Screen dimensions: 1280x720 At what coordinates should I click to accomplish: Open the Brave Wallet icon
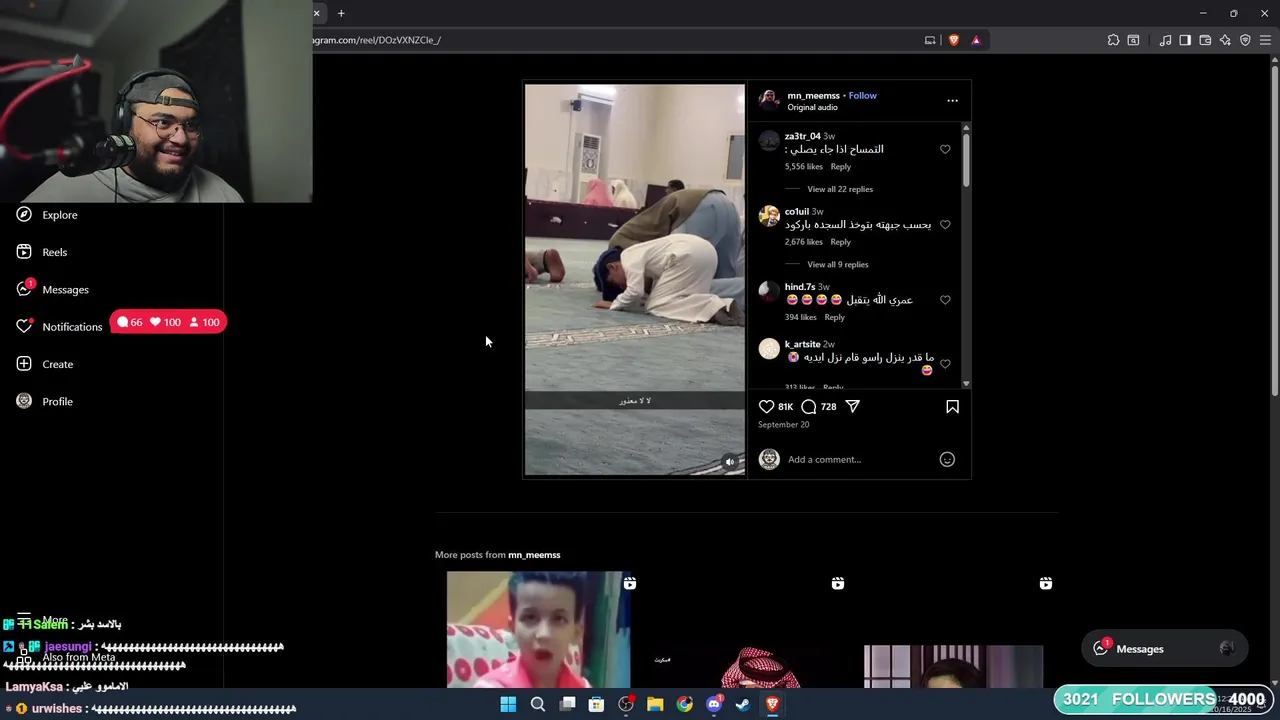1205,40
